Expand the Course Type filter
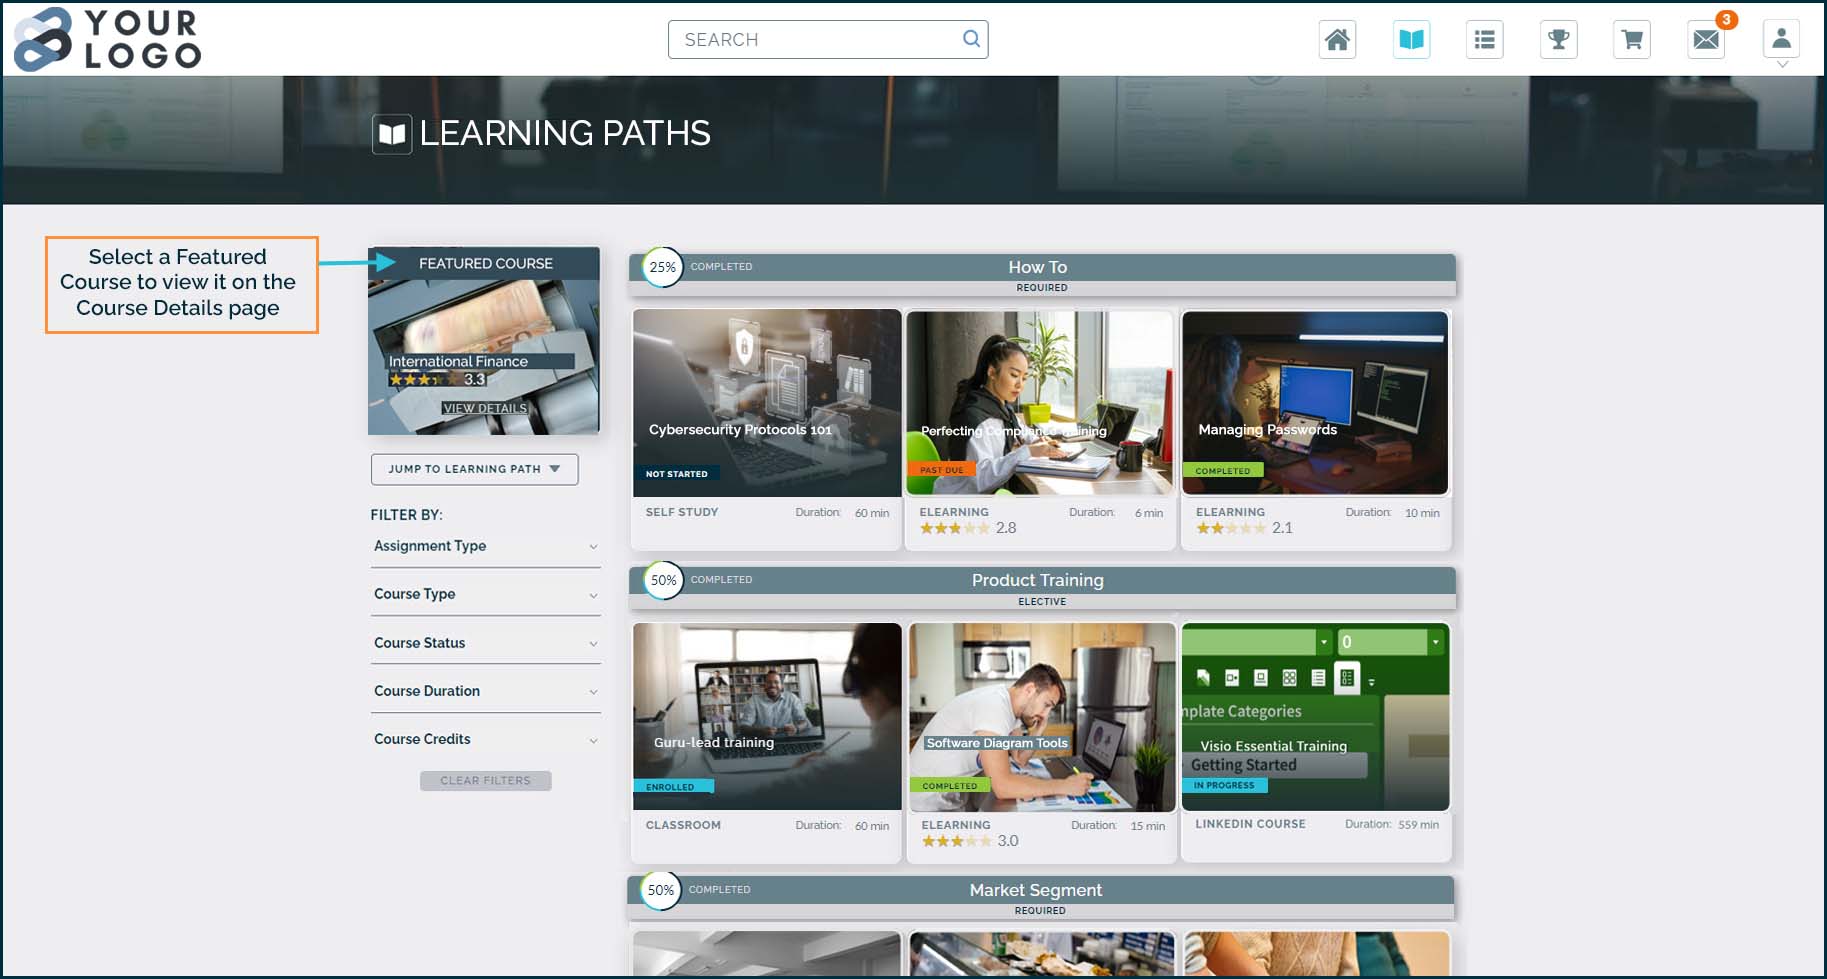1827x979 pixels. point(485,594)
